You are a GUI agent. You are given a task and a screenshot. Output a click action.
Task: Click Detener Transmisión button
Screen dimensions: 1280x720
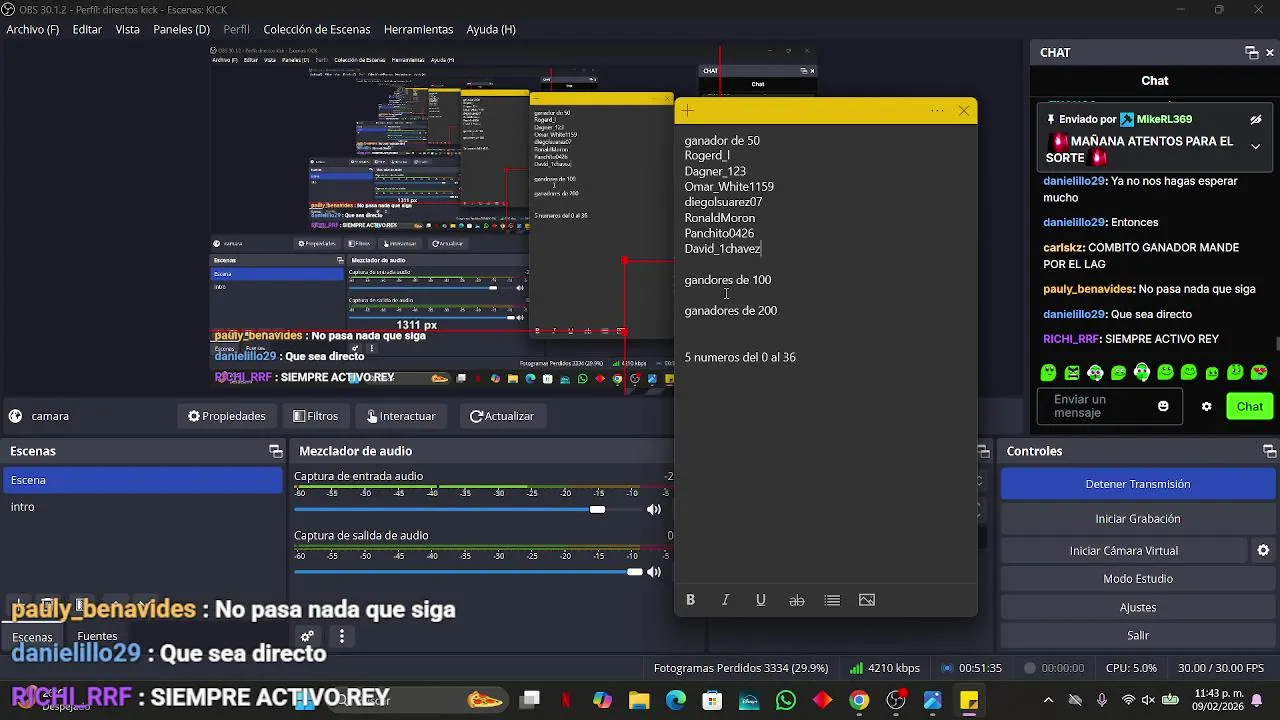click(1138, 484)
